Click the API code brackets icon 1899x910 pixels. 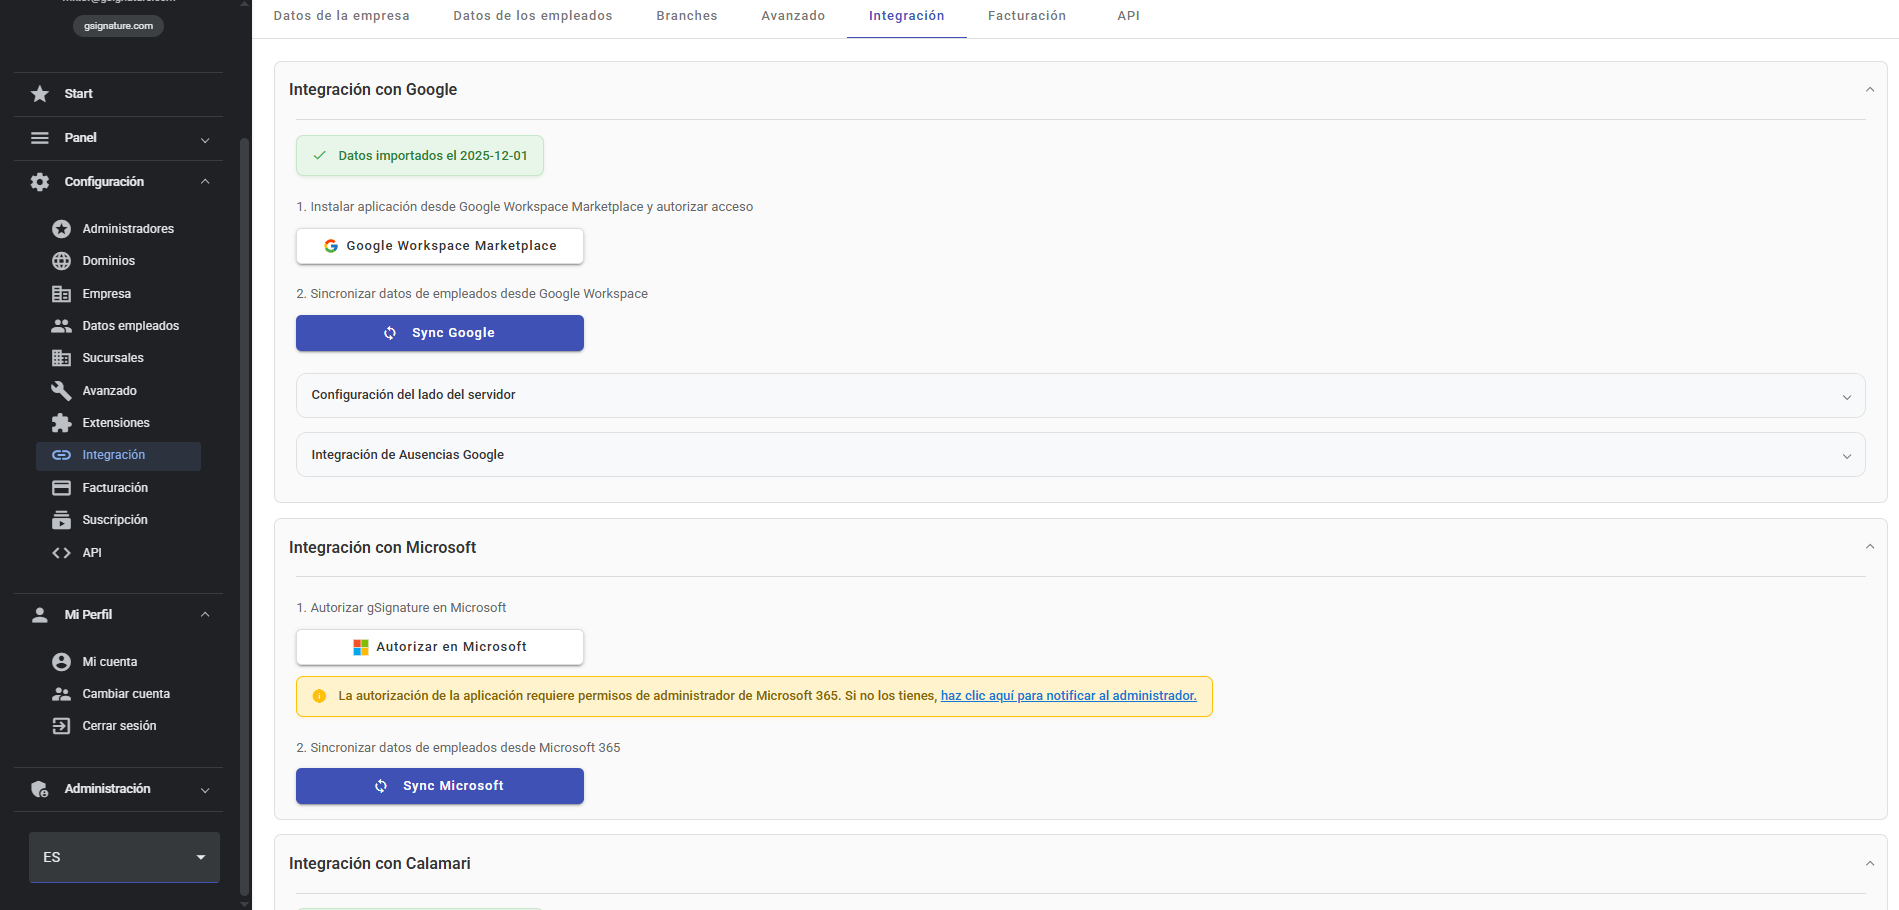pos(61,553)
